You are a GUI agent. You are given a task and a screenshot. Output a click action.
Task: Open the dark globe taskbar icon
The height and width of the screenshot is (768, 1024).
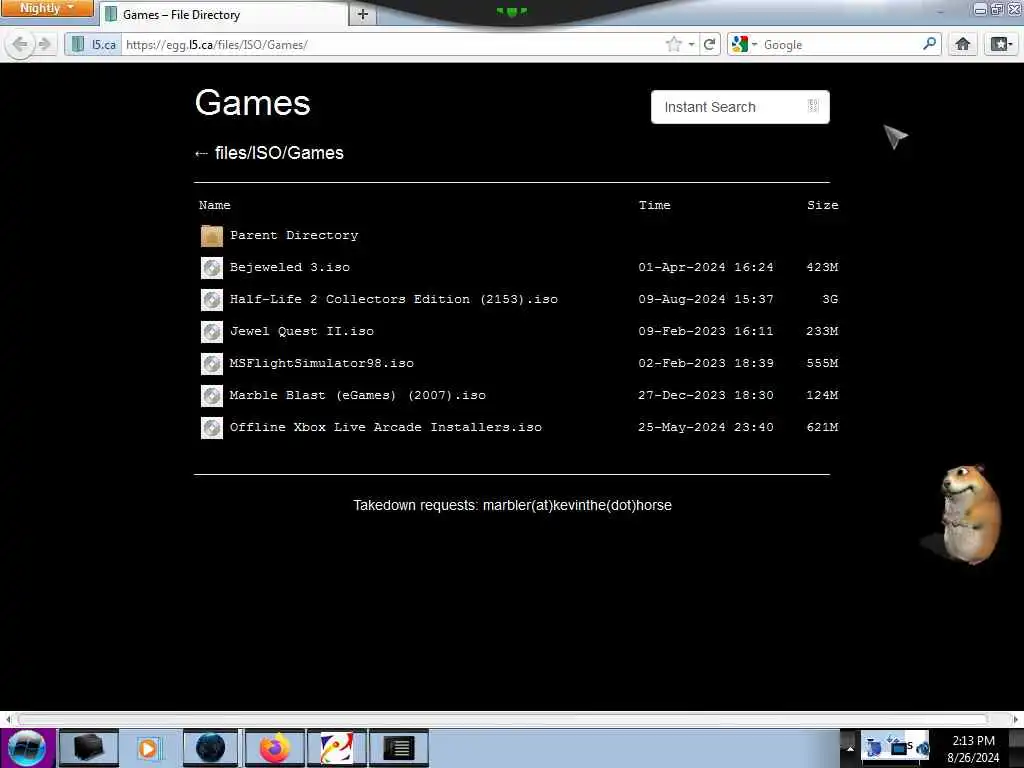210,748
